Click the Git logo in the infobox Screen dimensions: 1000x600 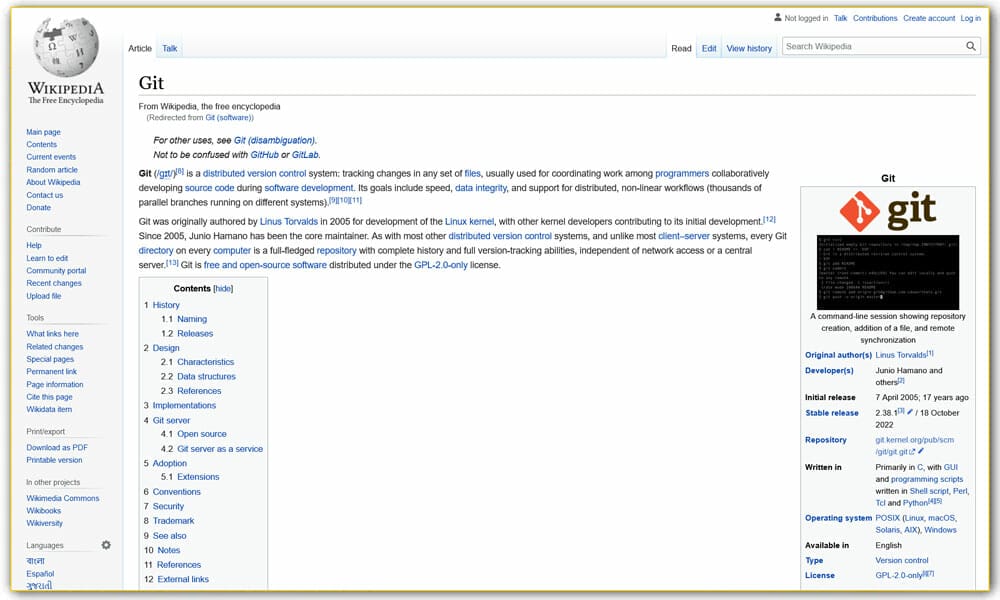tap(888, 208)
